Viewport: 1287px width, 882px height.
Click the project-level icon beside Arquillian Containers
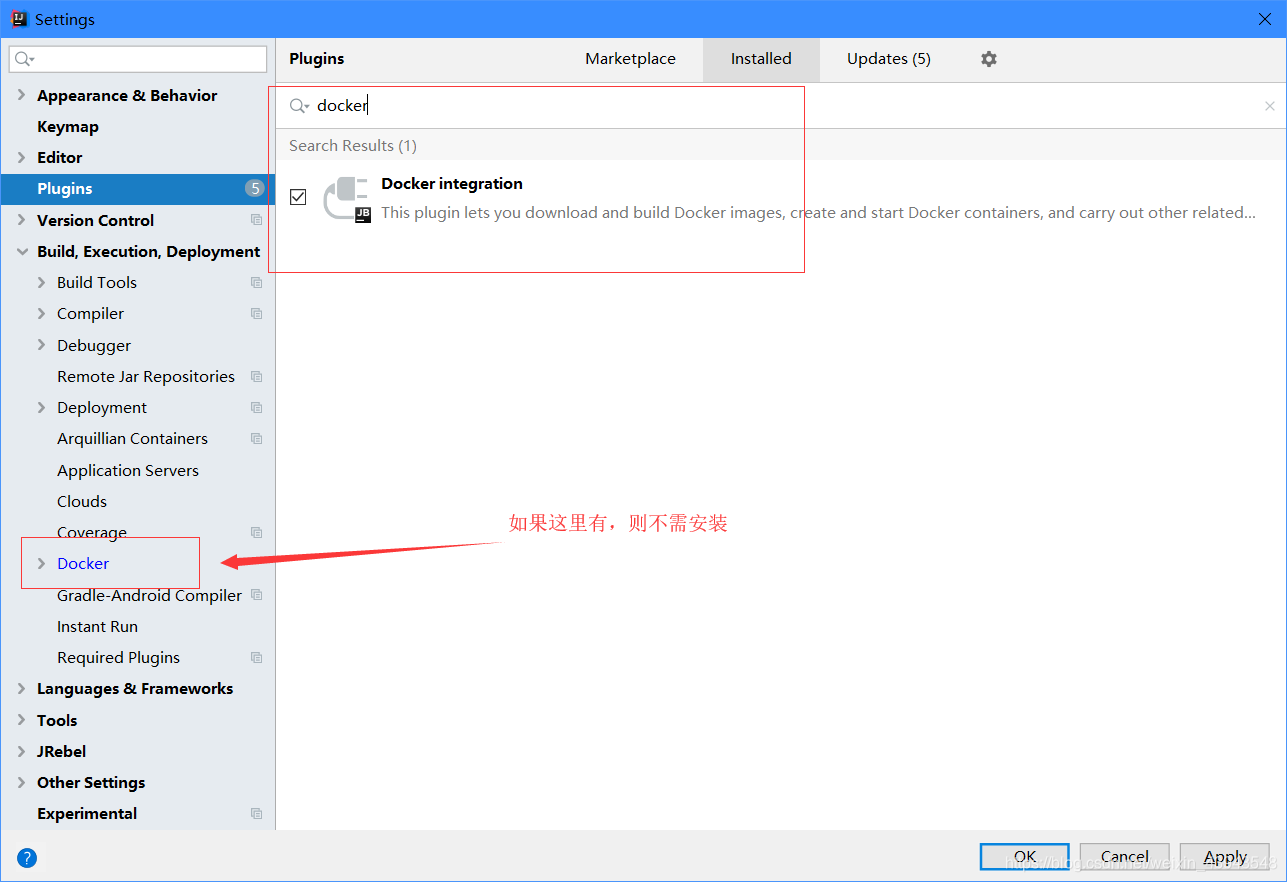point(257,439)
